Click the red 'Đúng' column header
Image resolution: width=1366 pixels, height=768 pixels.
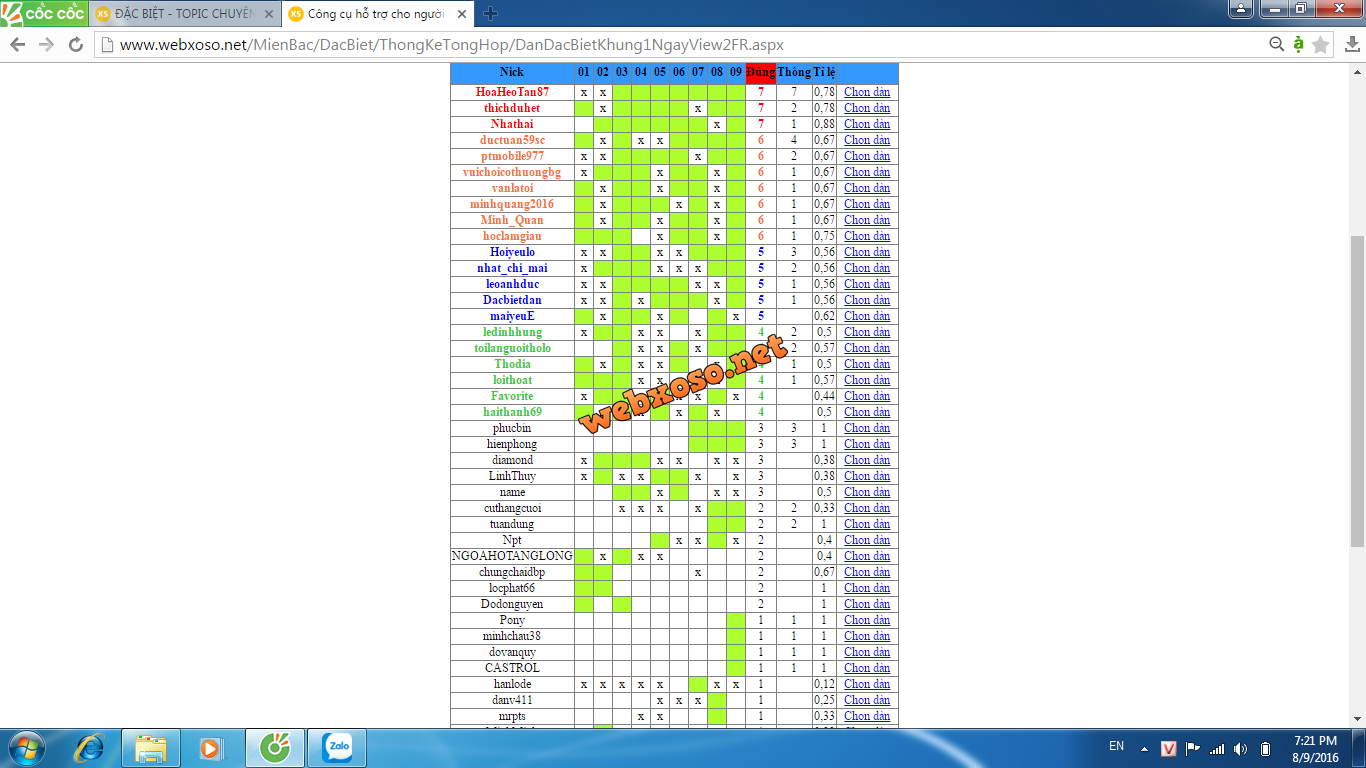760,72
